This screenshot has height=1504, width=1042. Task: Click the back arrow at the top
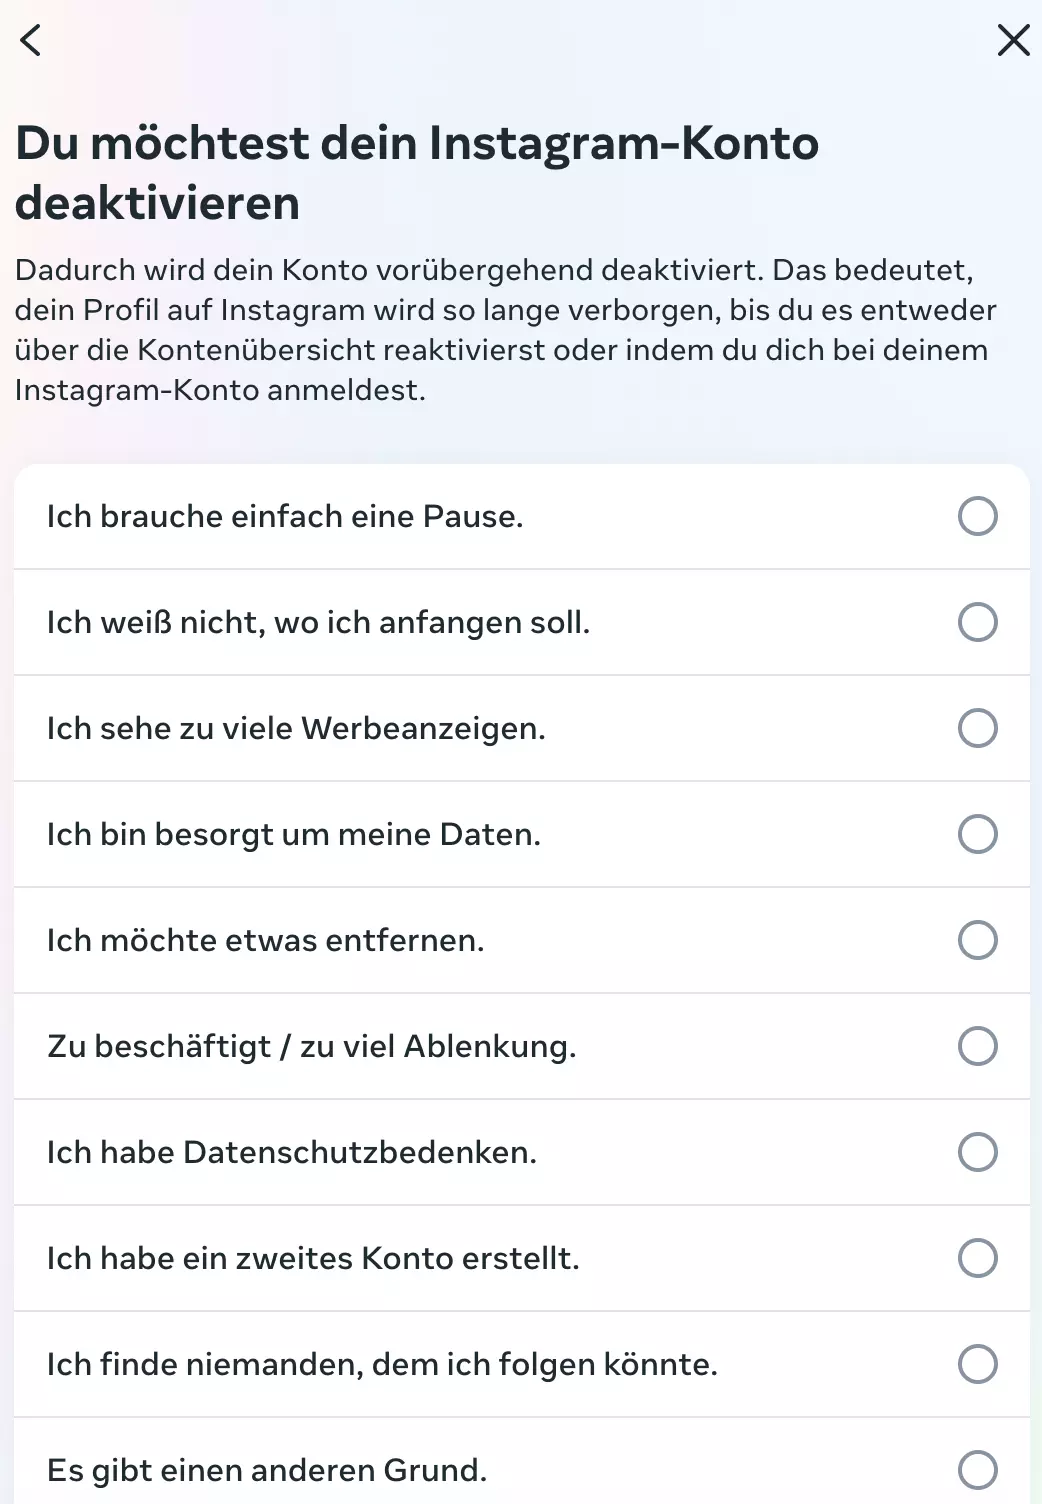(30, 40)
